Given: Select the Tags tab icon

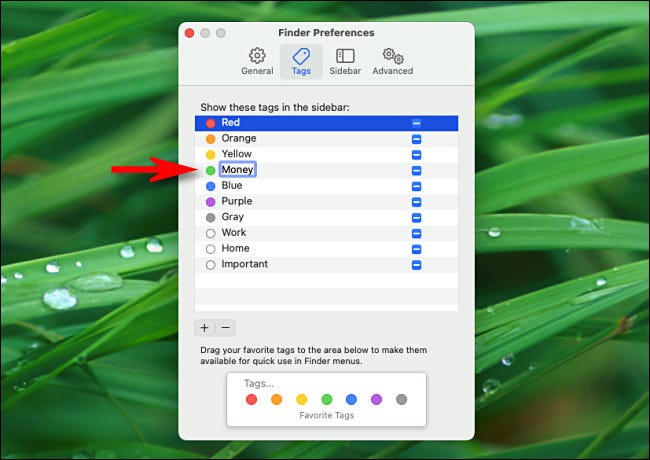Looking at the screenshot, I should point(301,61).
